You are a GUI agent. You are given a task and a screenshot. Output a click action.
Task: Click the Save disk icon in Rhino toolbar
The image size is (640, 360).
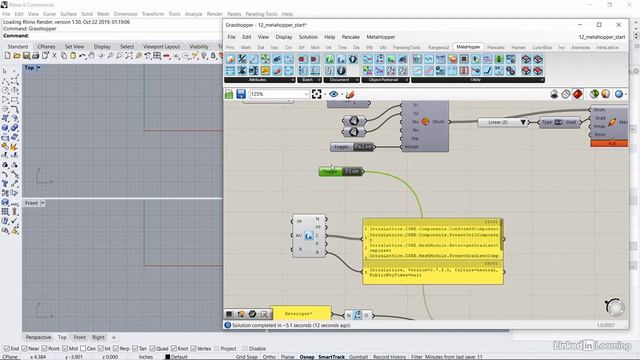pyautogui.click(x=26, y=56)
